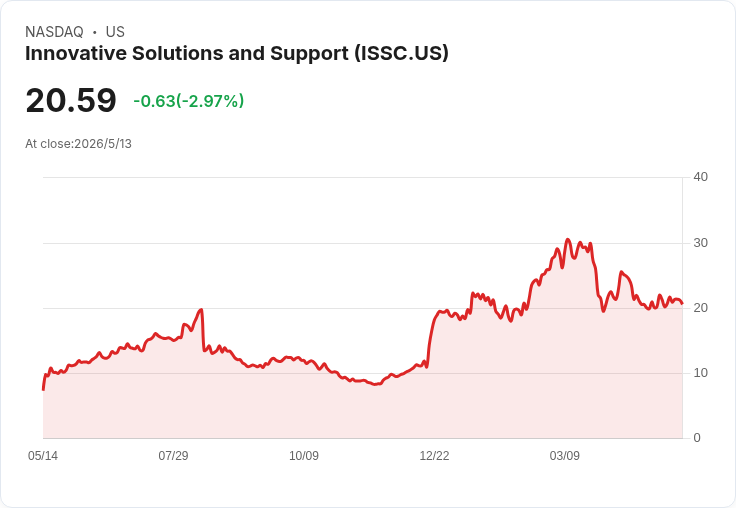736x508 pixels.
Task: Click the 03/09 x-axis date label
Action: click(565, 455)
